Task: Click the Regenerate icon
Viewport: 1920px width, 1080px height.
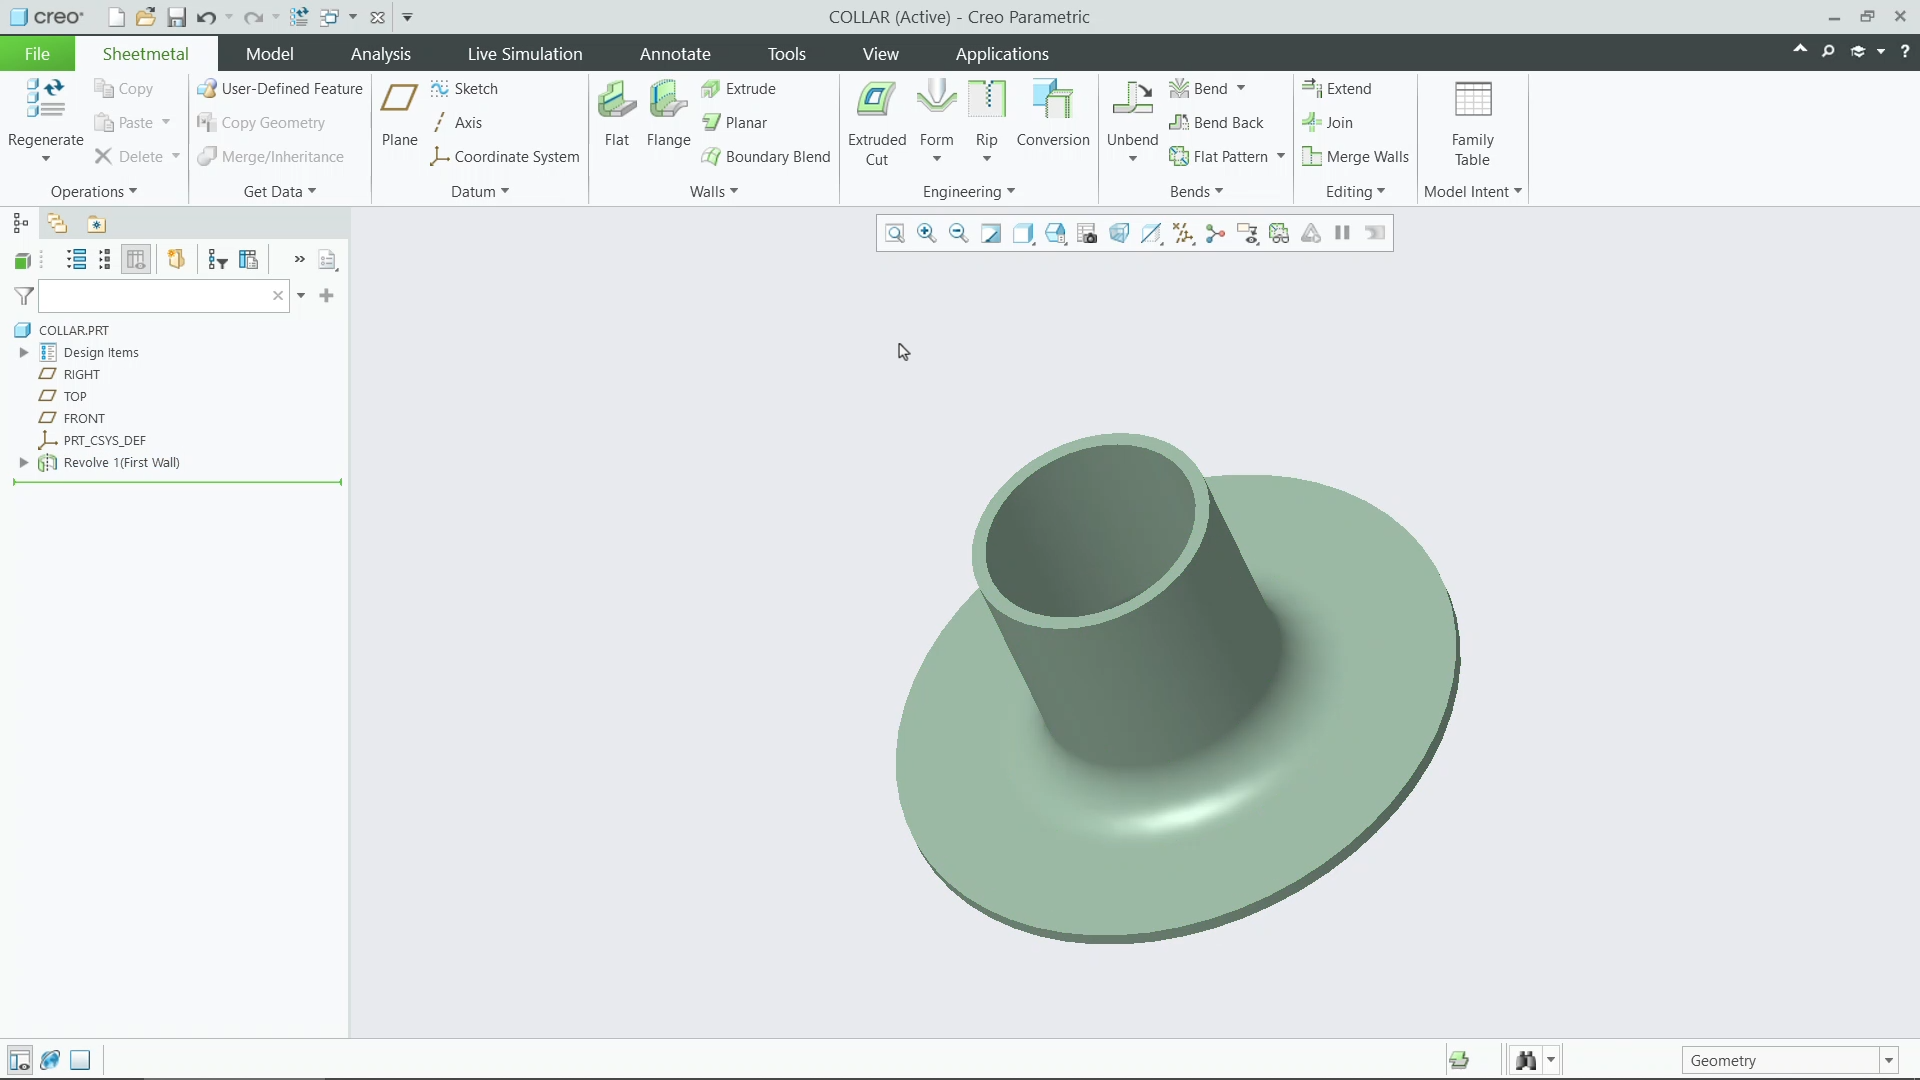Action: [45, 99]
